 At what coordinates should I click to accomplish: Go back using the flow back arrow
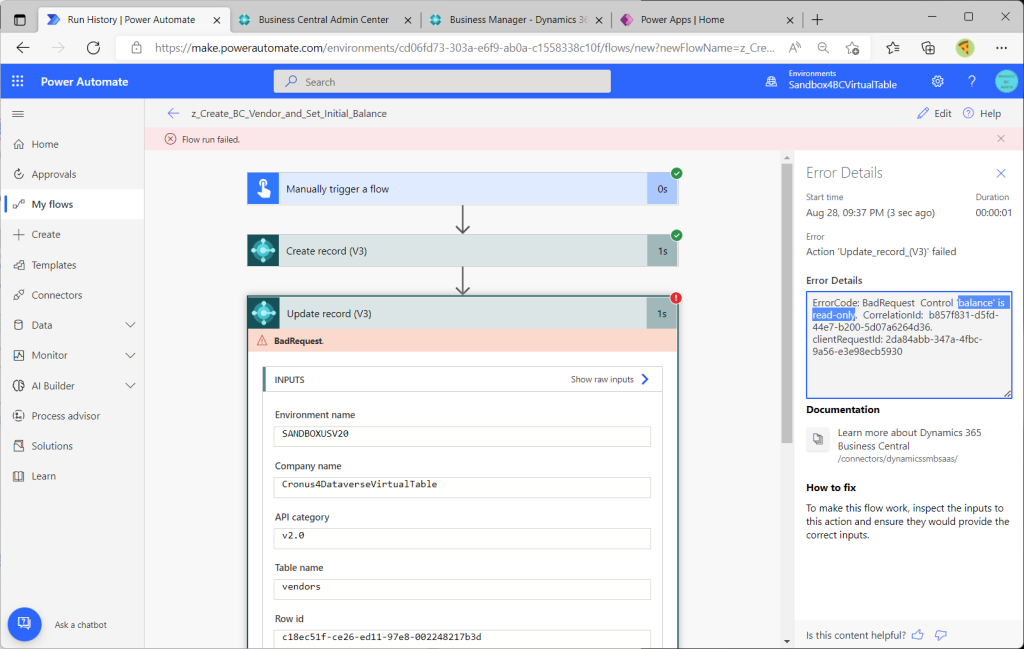[x=174, y=113]
